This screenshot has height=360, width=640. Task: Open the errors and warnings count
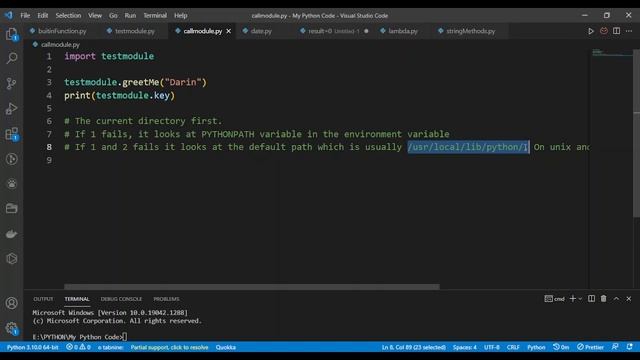point(78,347)
